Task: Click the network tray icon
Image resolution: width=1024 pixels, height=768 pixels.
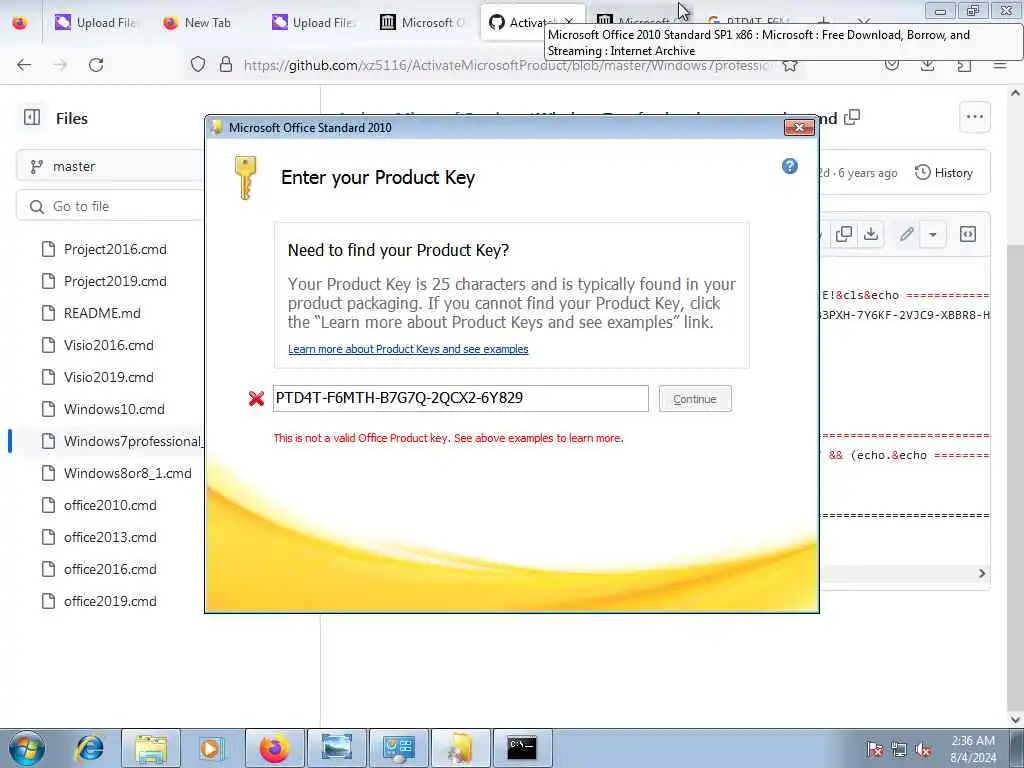Action: tap(899, 750)
